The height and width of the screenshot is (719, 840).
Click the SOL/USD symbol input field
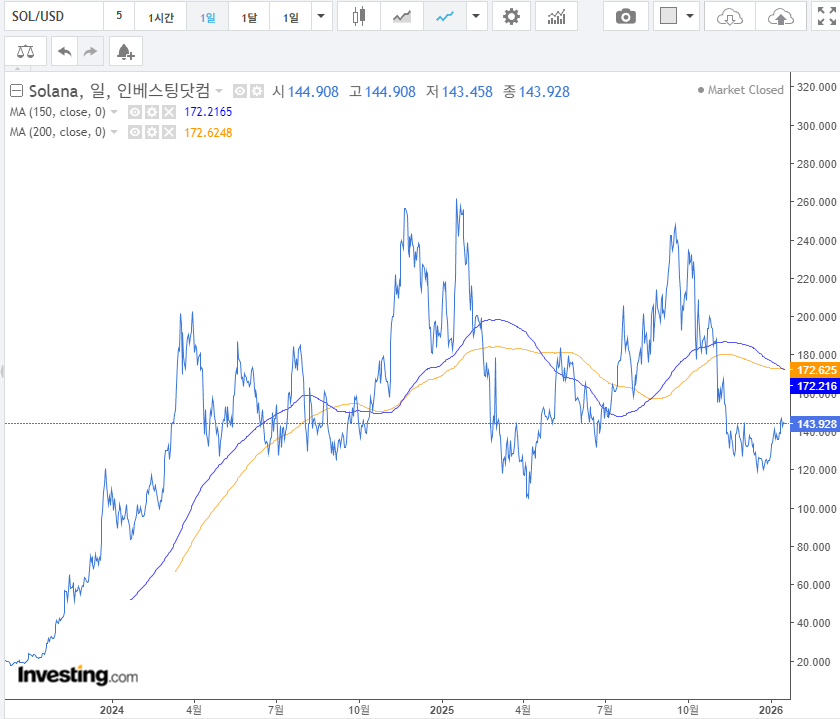click(54, 17)
